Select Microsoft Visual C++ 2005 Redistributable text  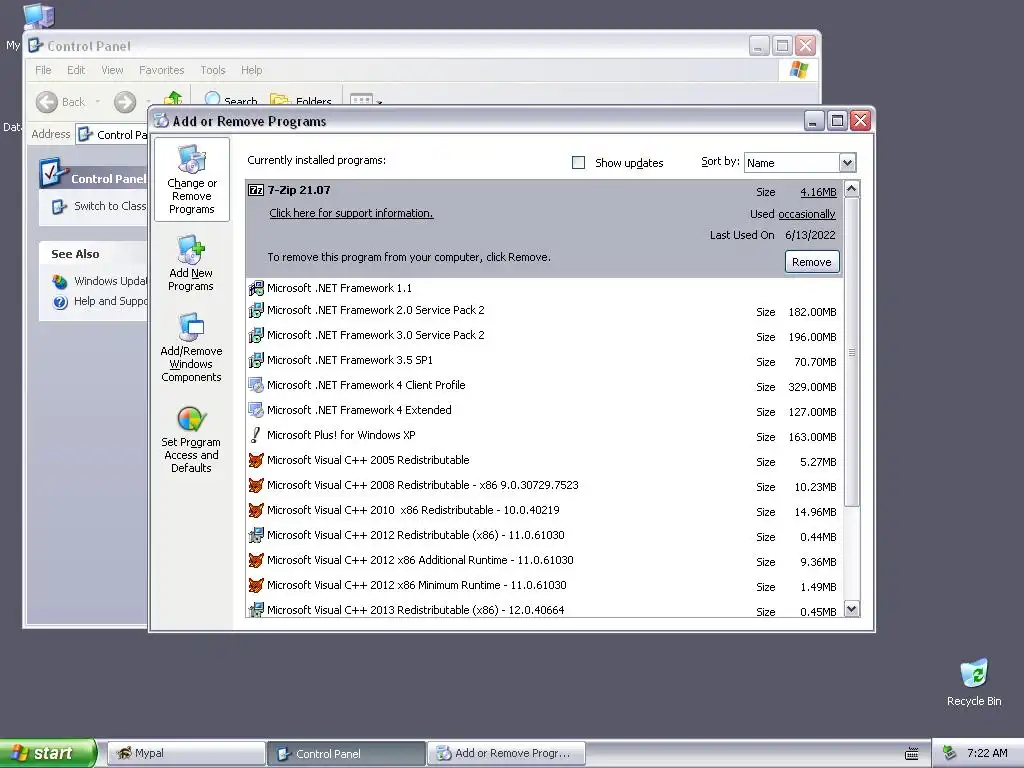tap(368, 460)
